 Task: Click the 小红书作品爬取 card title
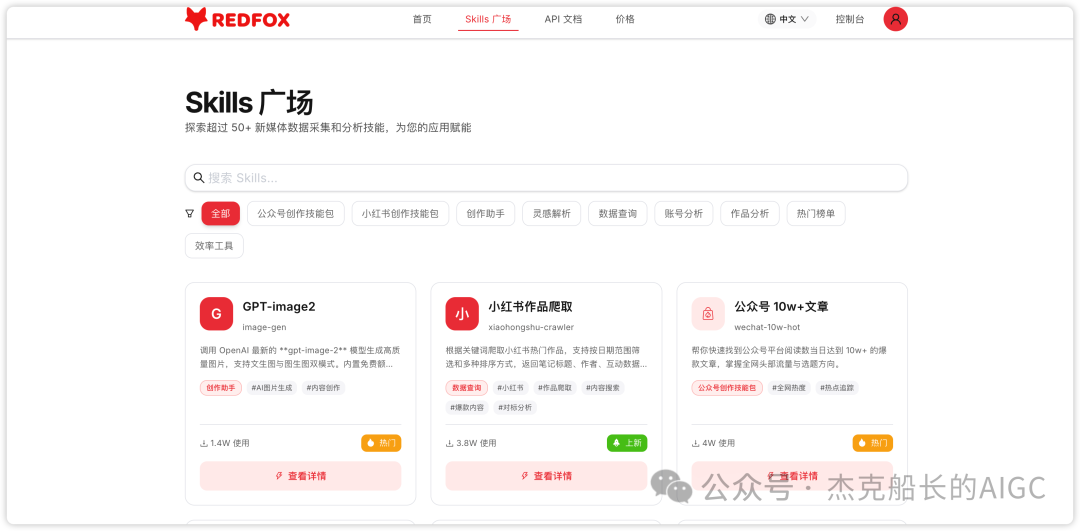[530, 306]
